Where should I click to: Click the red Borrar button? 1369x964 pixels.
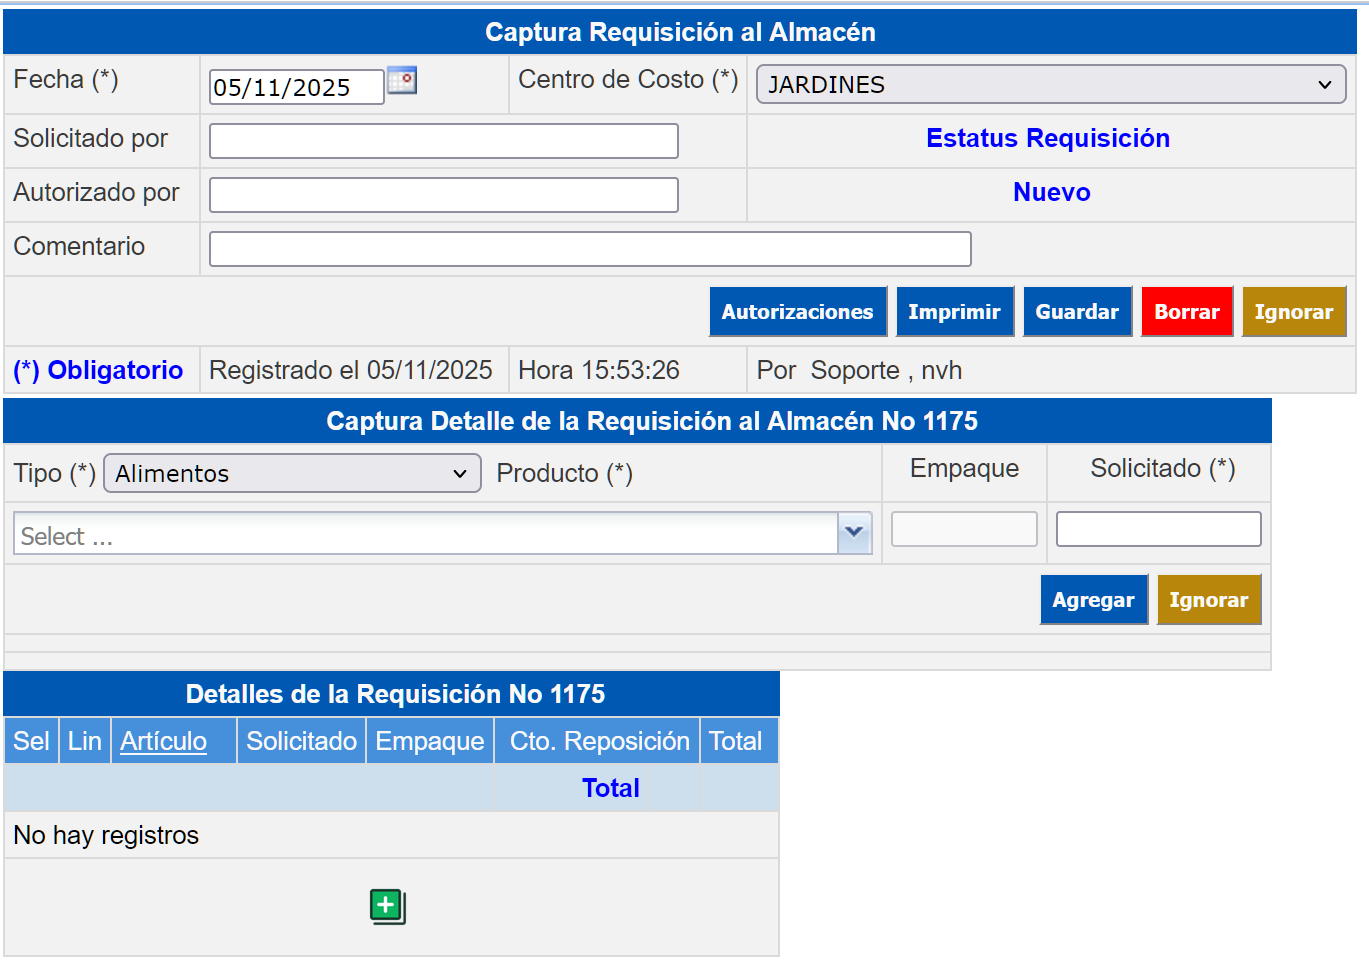pos(1186,312)
